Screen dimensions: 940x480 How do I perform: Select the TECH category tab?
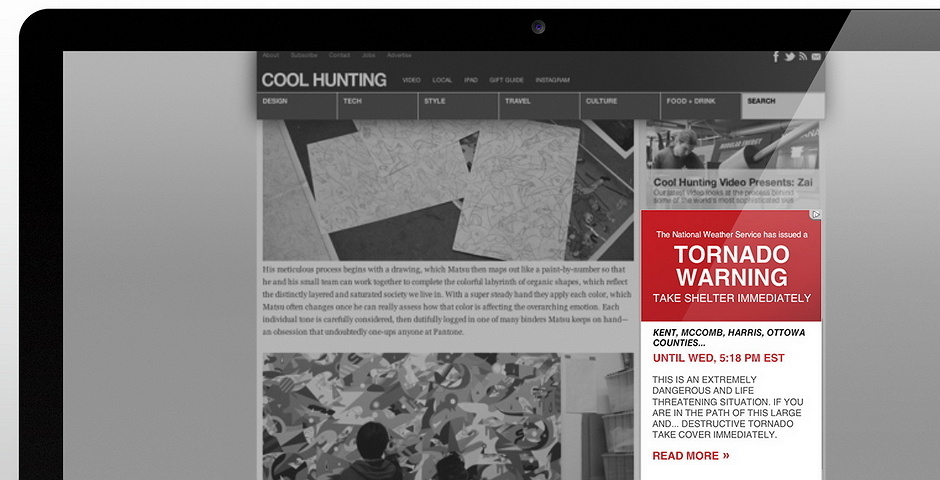point(378,106)
